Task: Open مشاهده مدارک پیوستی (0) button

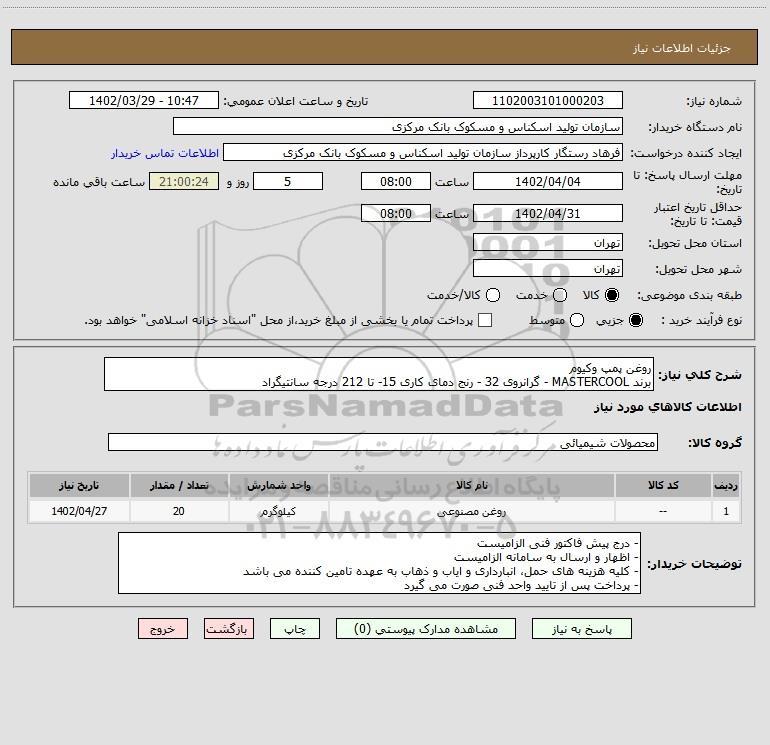Action: click(x=426, y=629)
